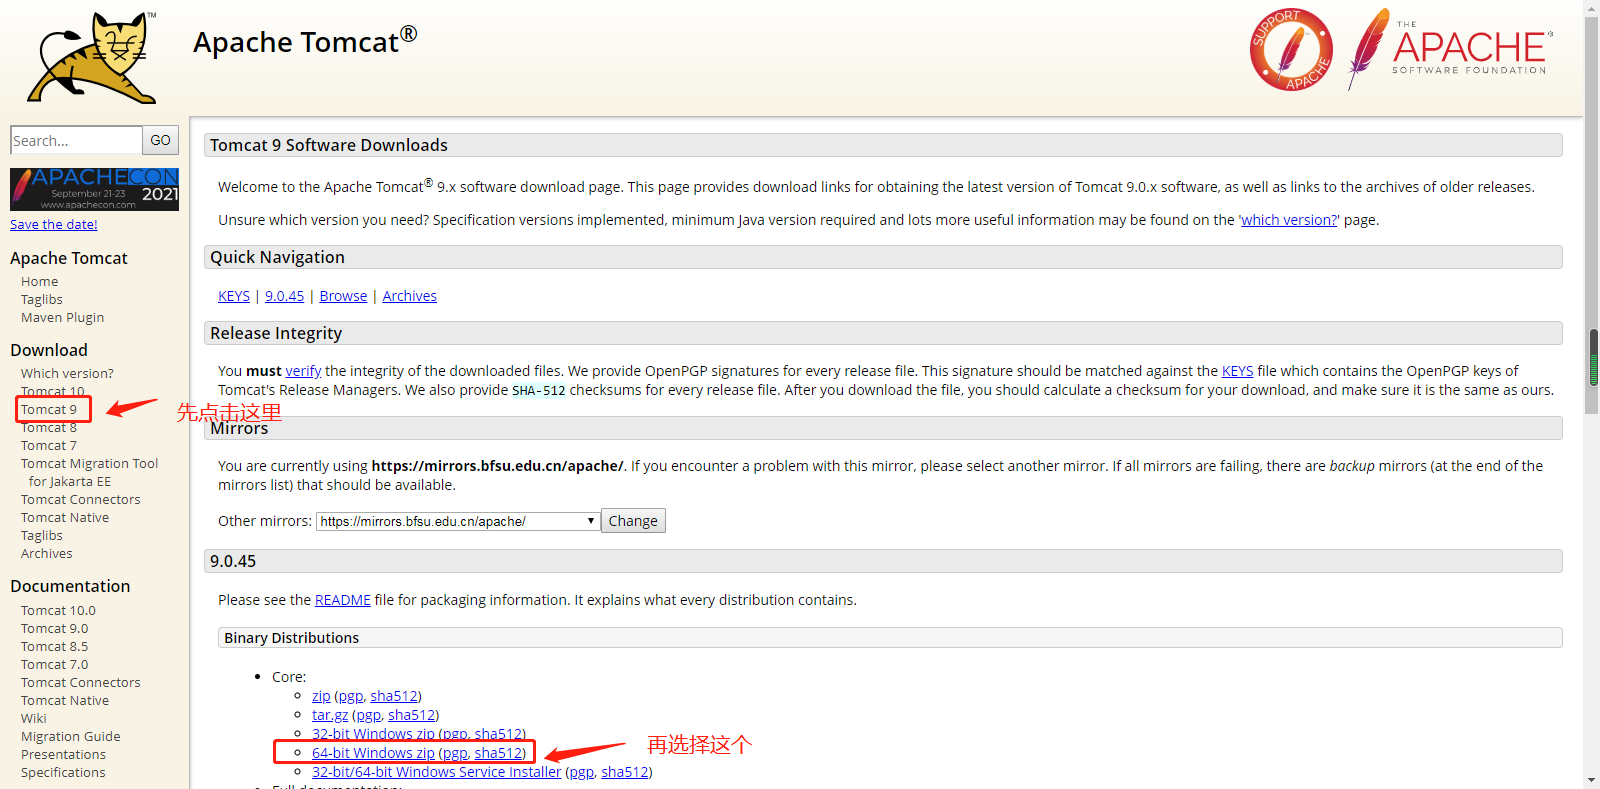
Task: Download the Core zip file
Action: pos(321,696)
